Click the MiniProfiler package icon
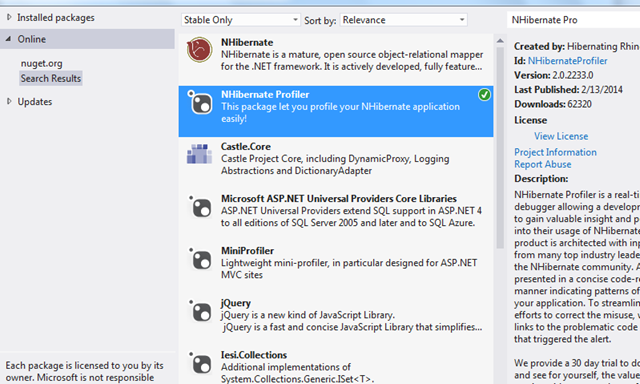The image size is (640, 384). (x=200, y=258)
